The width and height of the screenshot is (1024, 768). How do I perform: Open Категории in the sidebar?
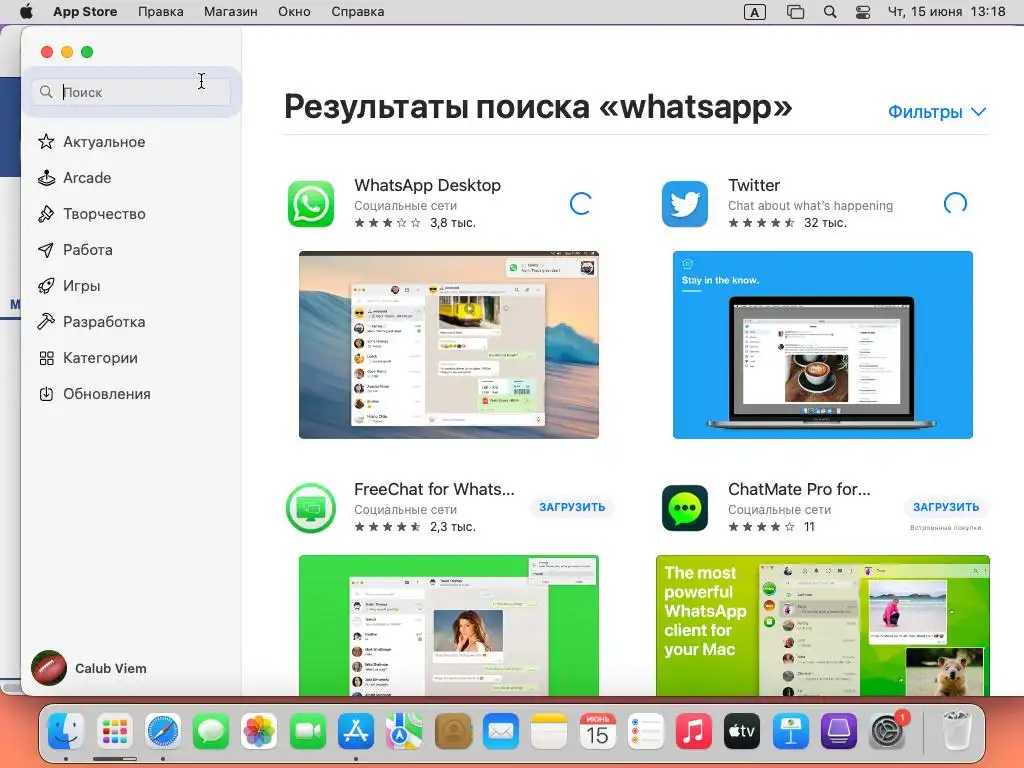(88, 357)
